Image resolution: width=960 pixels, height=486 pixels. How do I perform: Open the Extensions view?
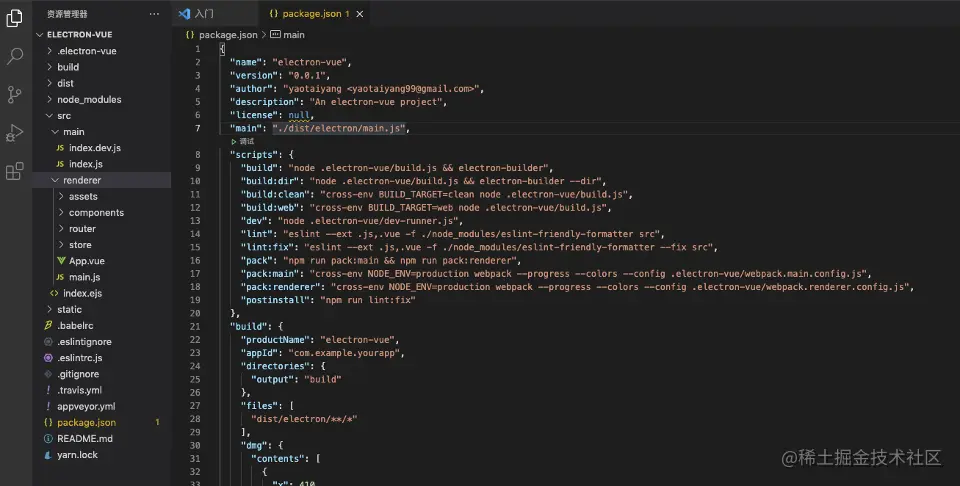point(14,171)
